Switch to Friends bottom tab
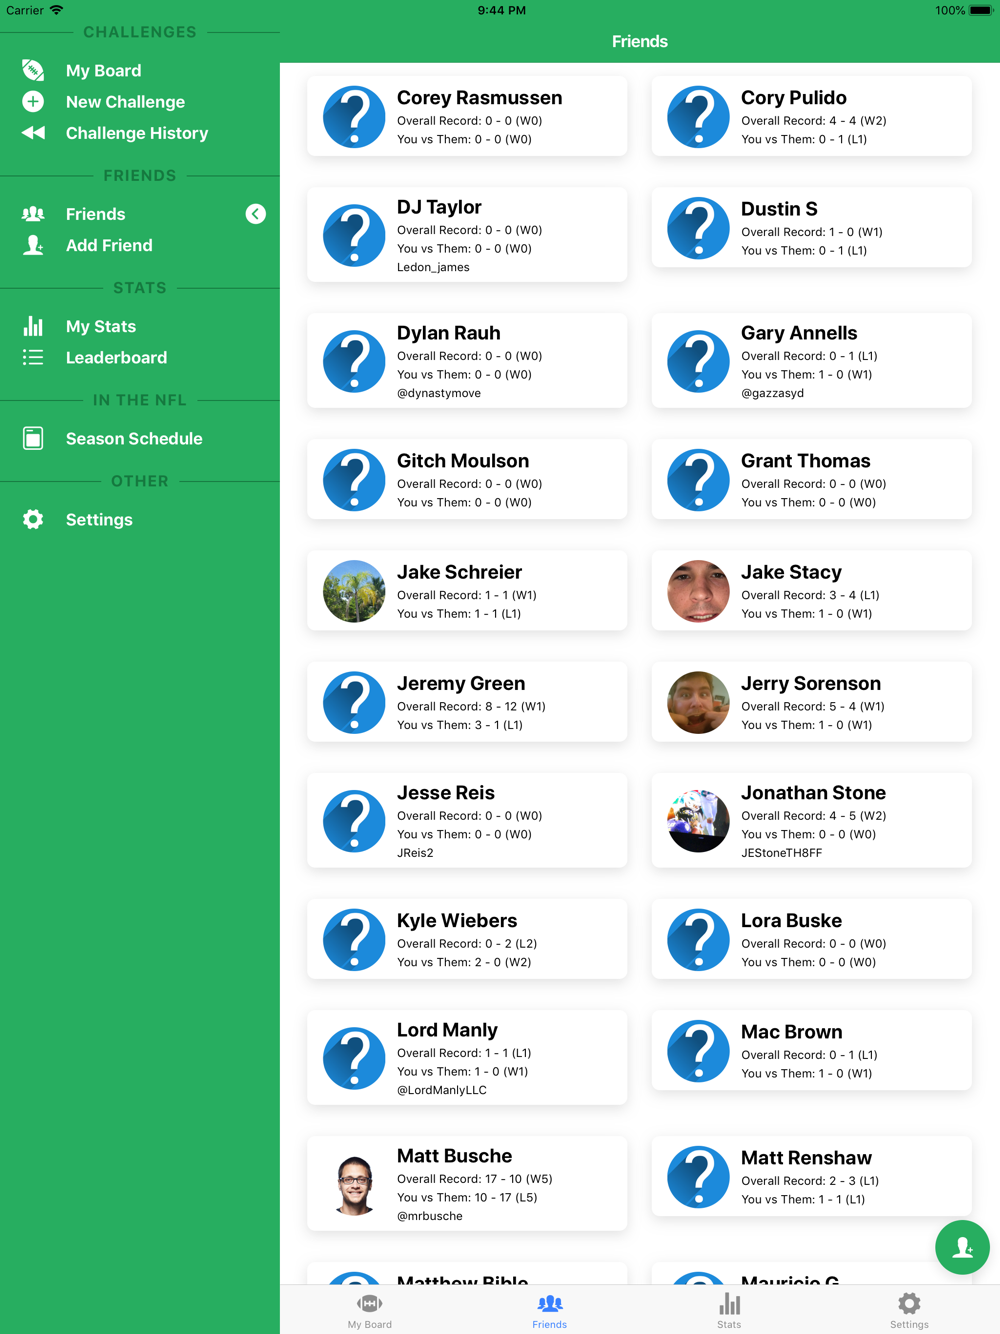1000x1334 pixels. tap(550, 1310)
